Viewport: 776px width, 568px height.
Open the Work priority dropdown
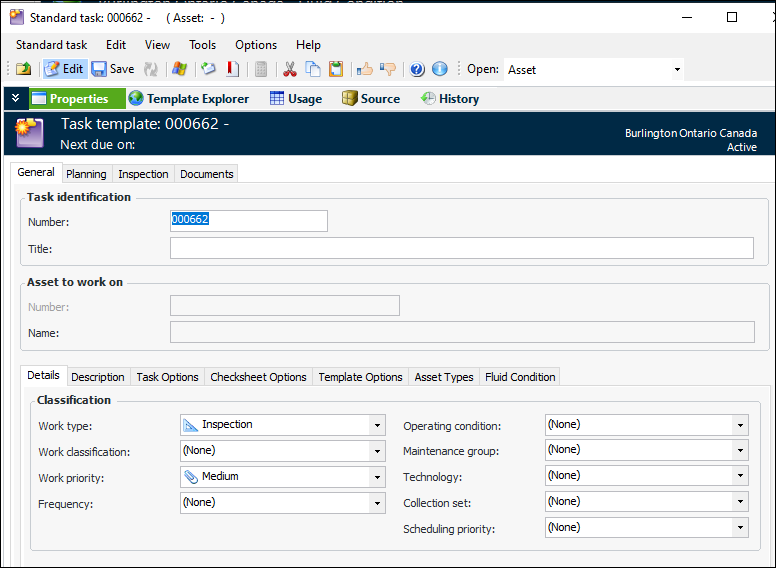377,477
